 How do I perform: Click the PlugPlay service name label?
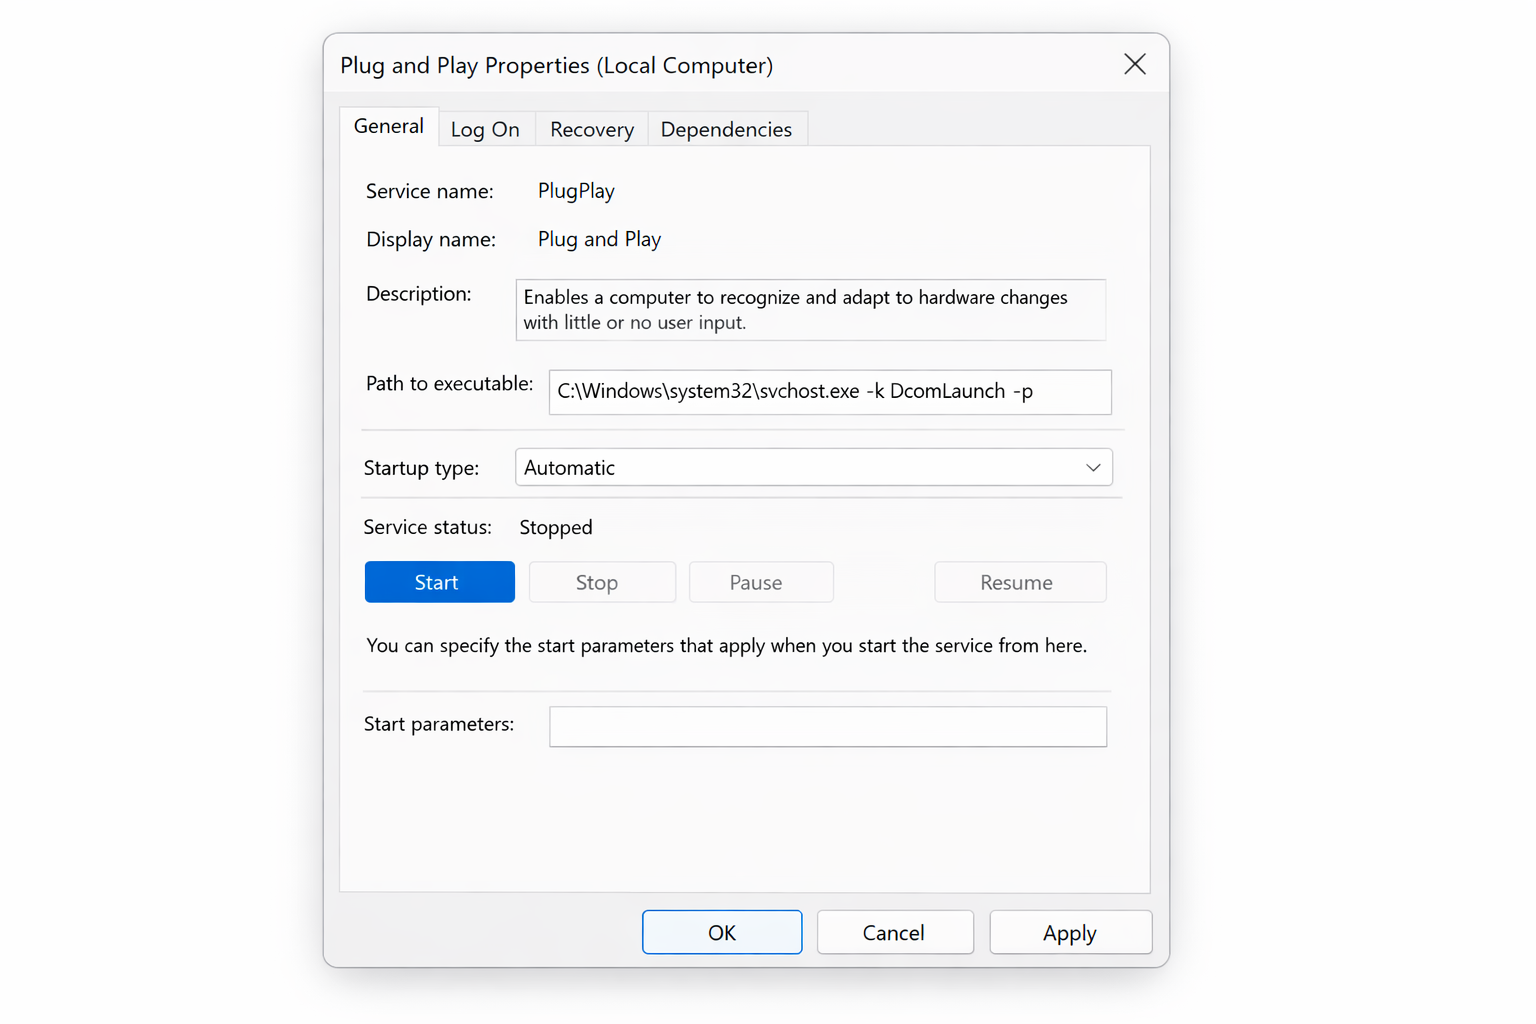[x=575, y=190]
